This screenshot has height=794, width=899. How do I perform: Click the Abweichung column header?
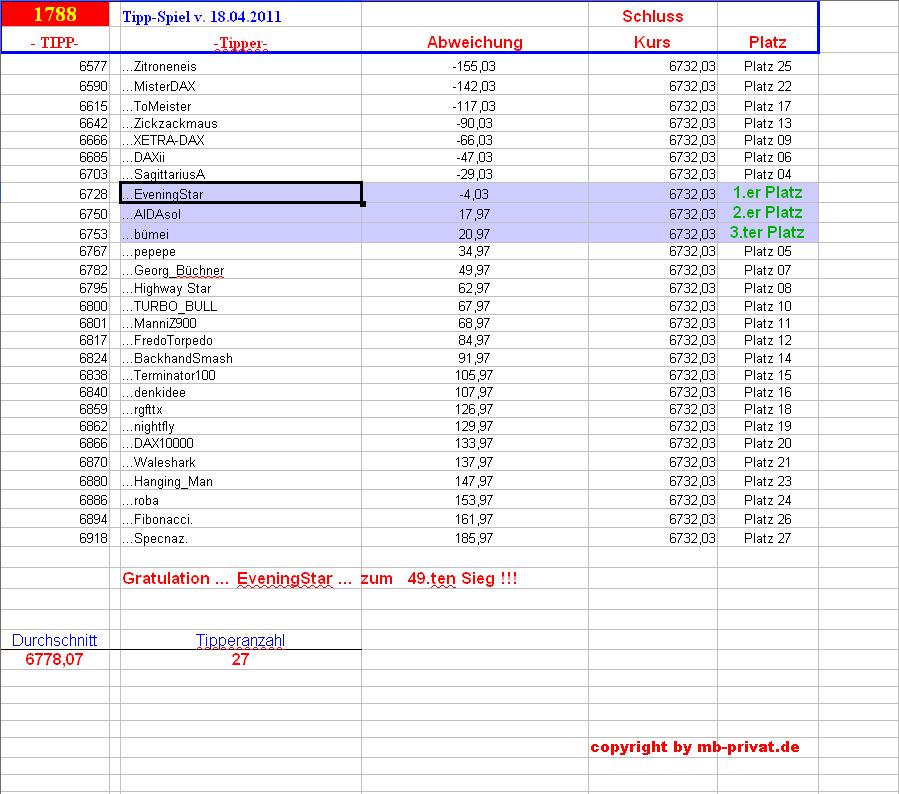(x=475, y=42)
